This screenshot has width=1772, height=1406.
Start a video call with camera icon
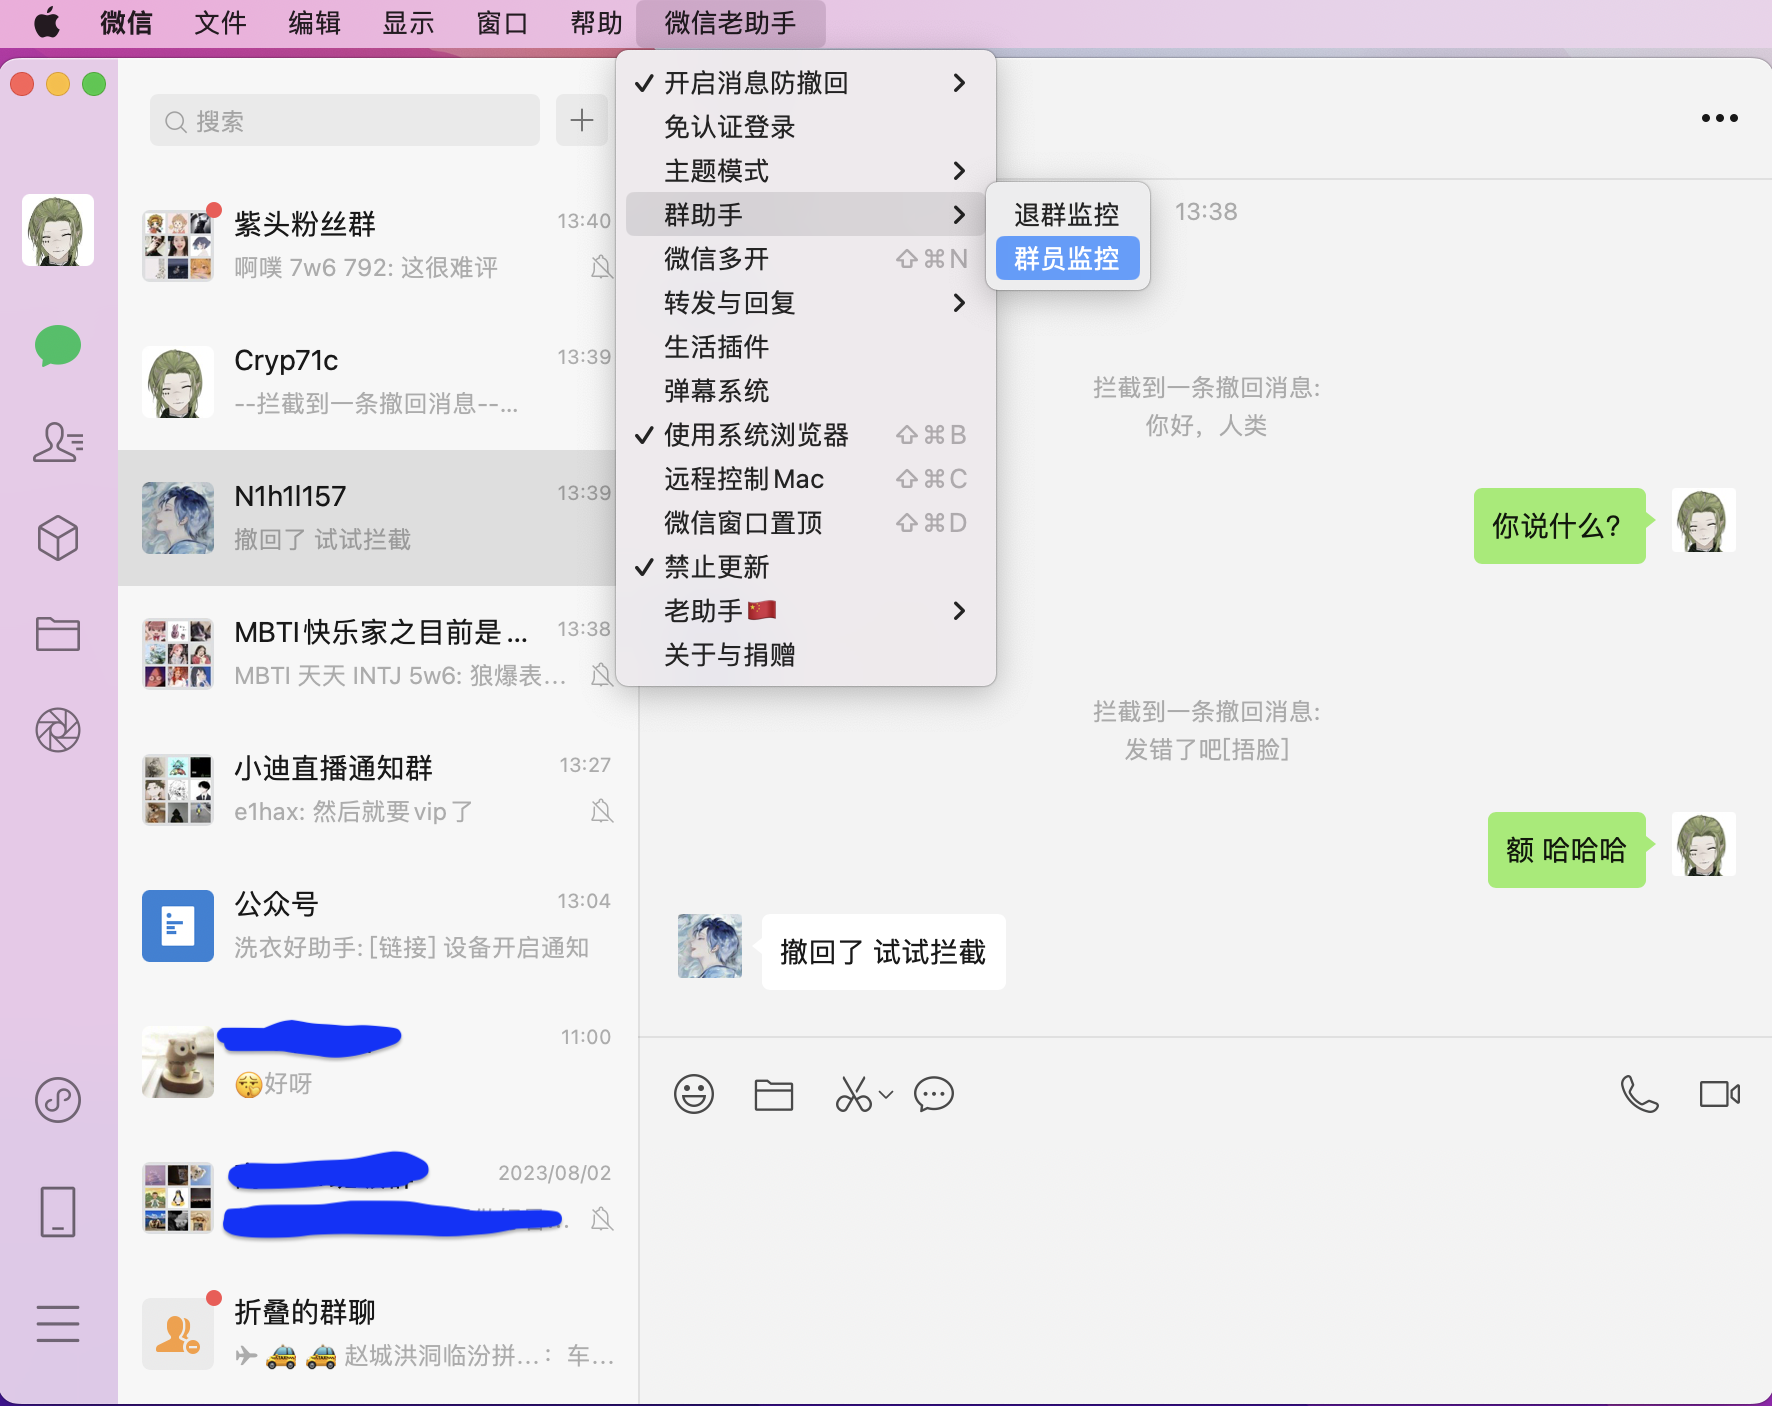pos(1719,1094)
